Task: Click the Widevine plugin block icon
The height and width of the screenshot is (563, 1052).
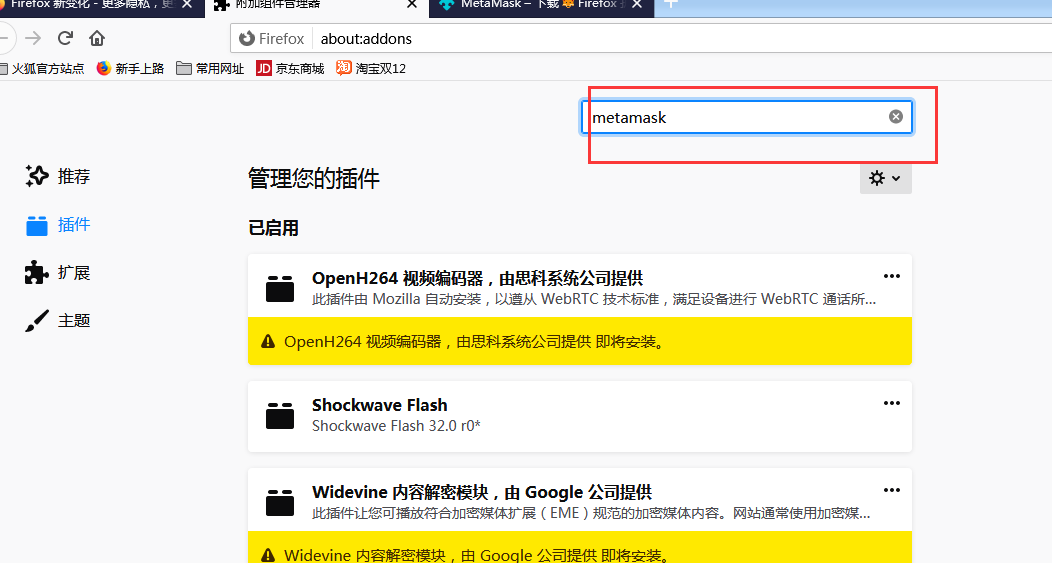Action: coord(280,503)
